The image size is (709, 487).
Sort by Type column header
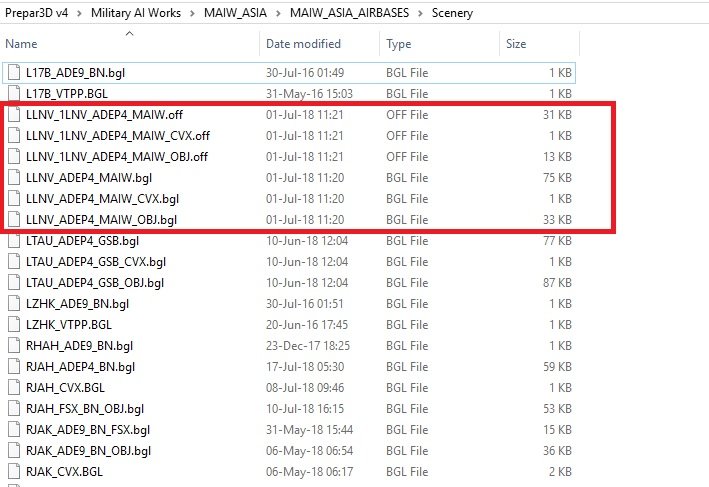pos(399,44)
